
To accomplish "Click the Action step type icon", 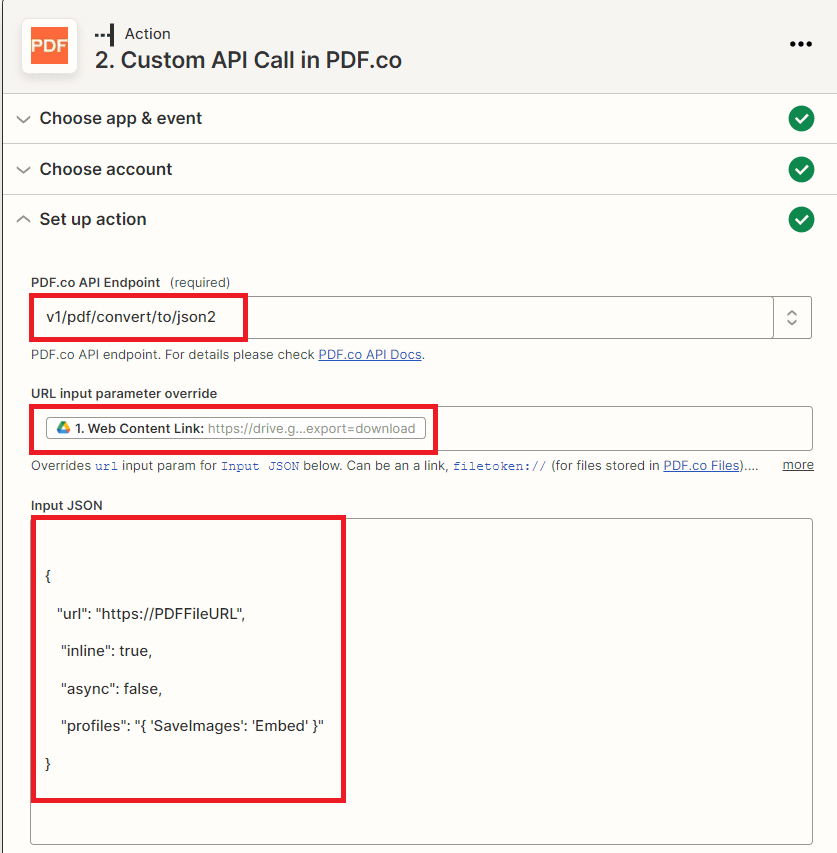I will 105,34.
